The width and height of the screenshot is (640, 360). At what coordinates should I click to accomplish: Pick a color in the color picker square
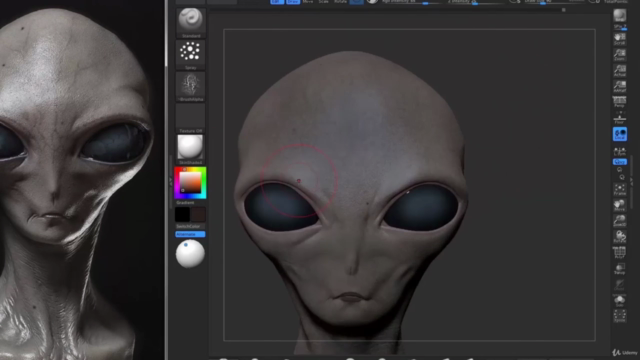tap(191, 182)
